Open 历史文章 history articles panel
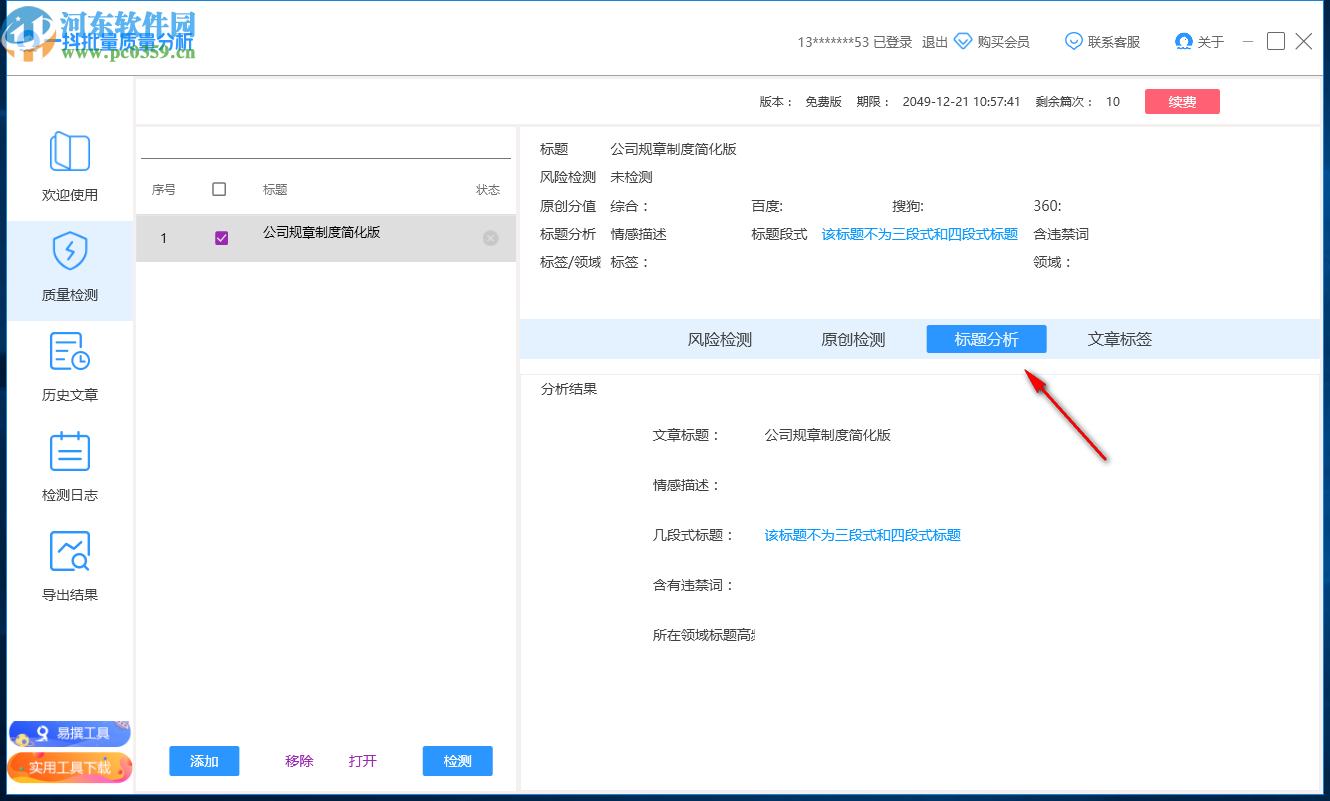Image resolution: width=1330 pixels, height=801 pixels. [69, 366]
